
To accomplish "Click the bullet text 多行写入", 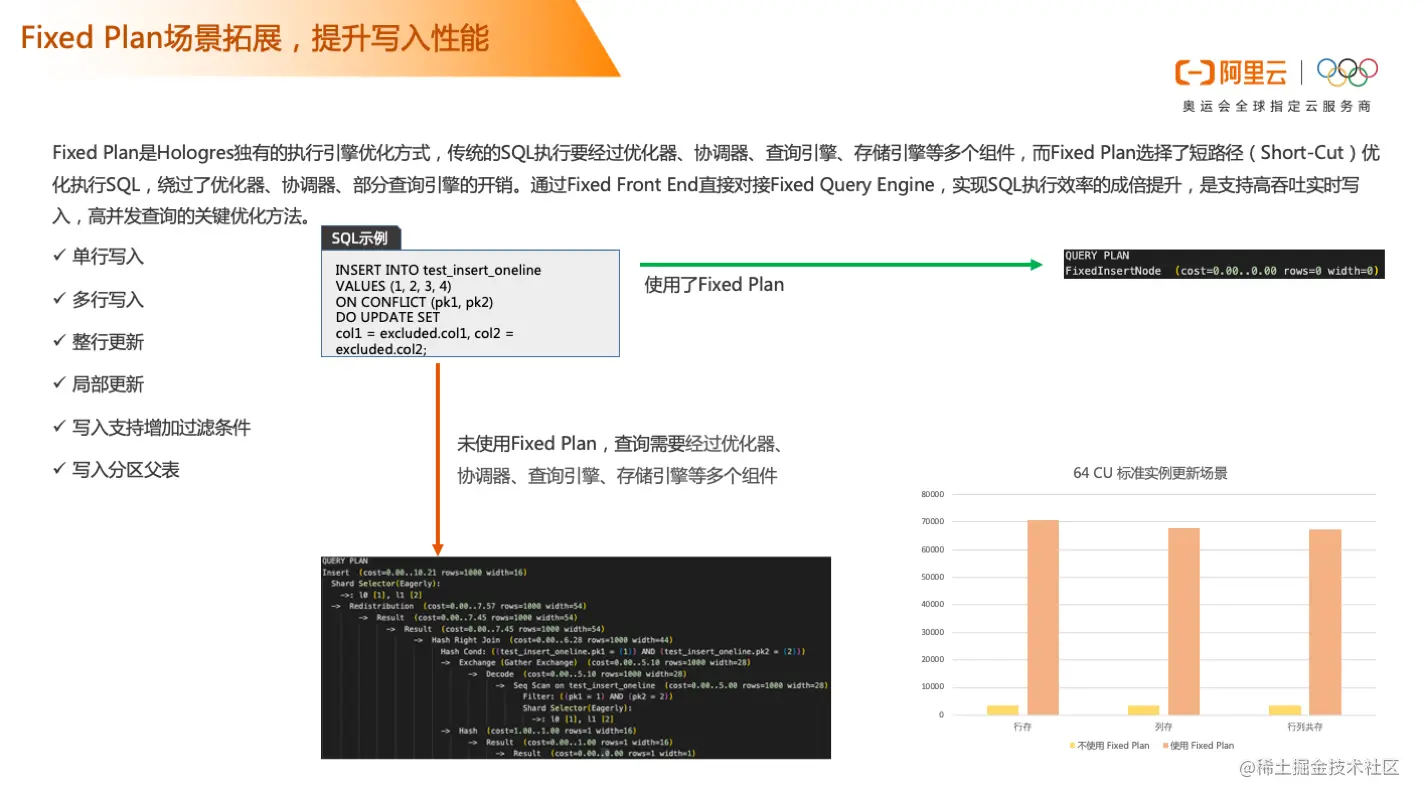I will click(108, 300).
